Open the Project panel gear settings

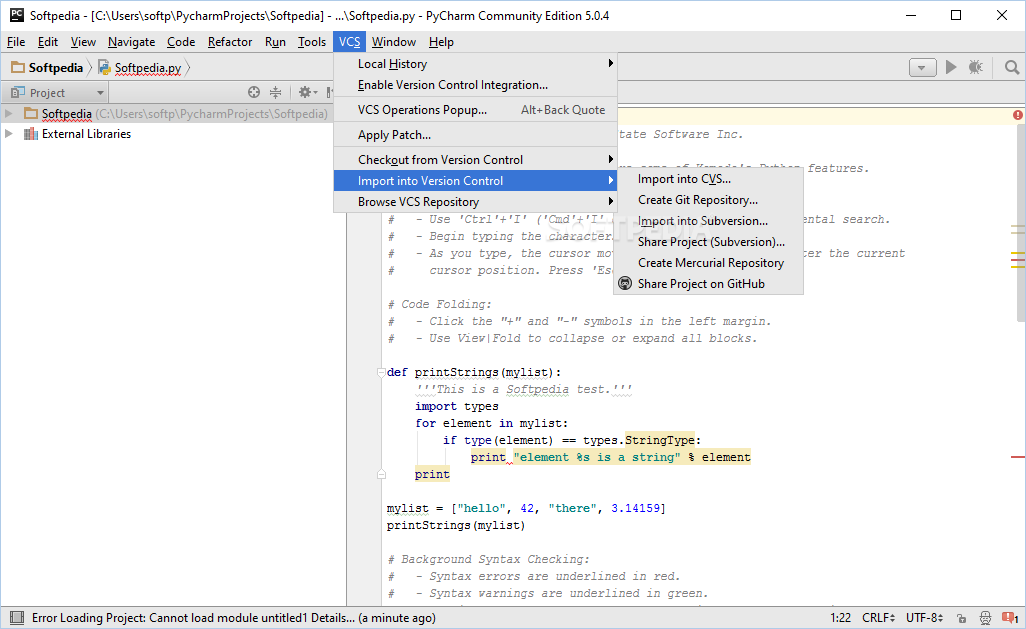coord(308,92)
